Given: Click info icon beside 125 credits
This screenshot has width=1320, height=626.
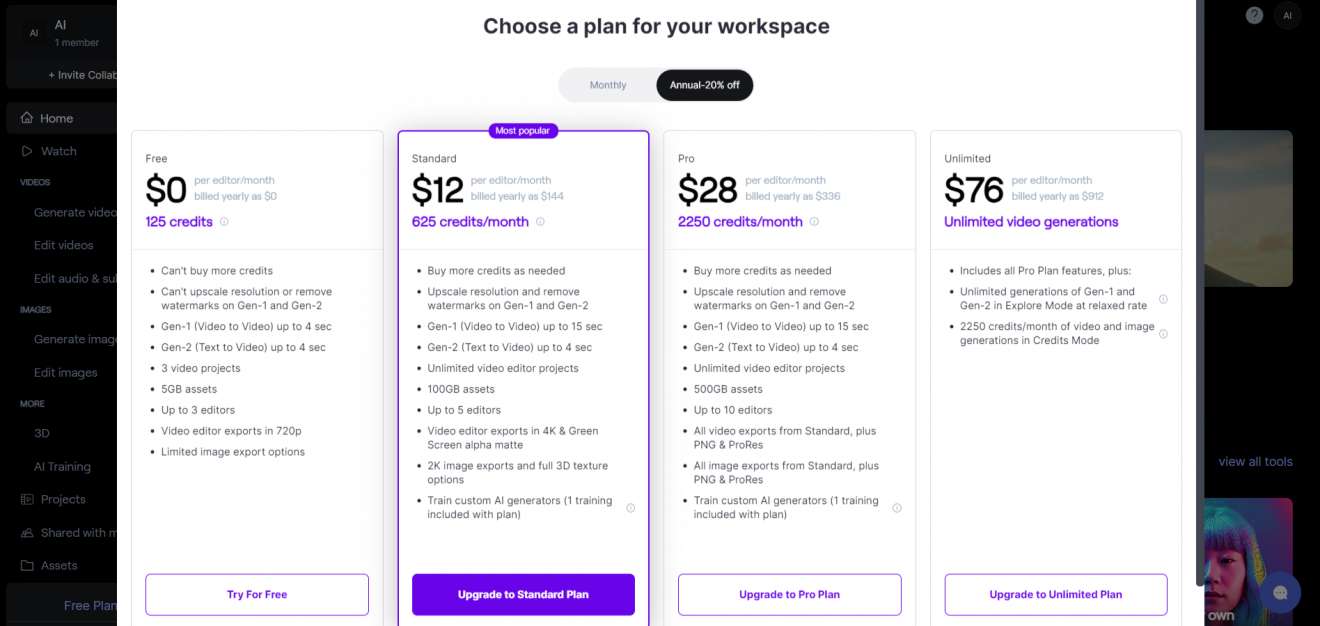Looking at the screenshot, I should [x=224, y=222].
